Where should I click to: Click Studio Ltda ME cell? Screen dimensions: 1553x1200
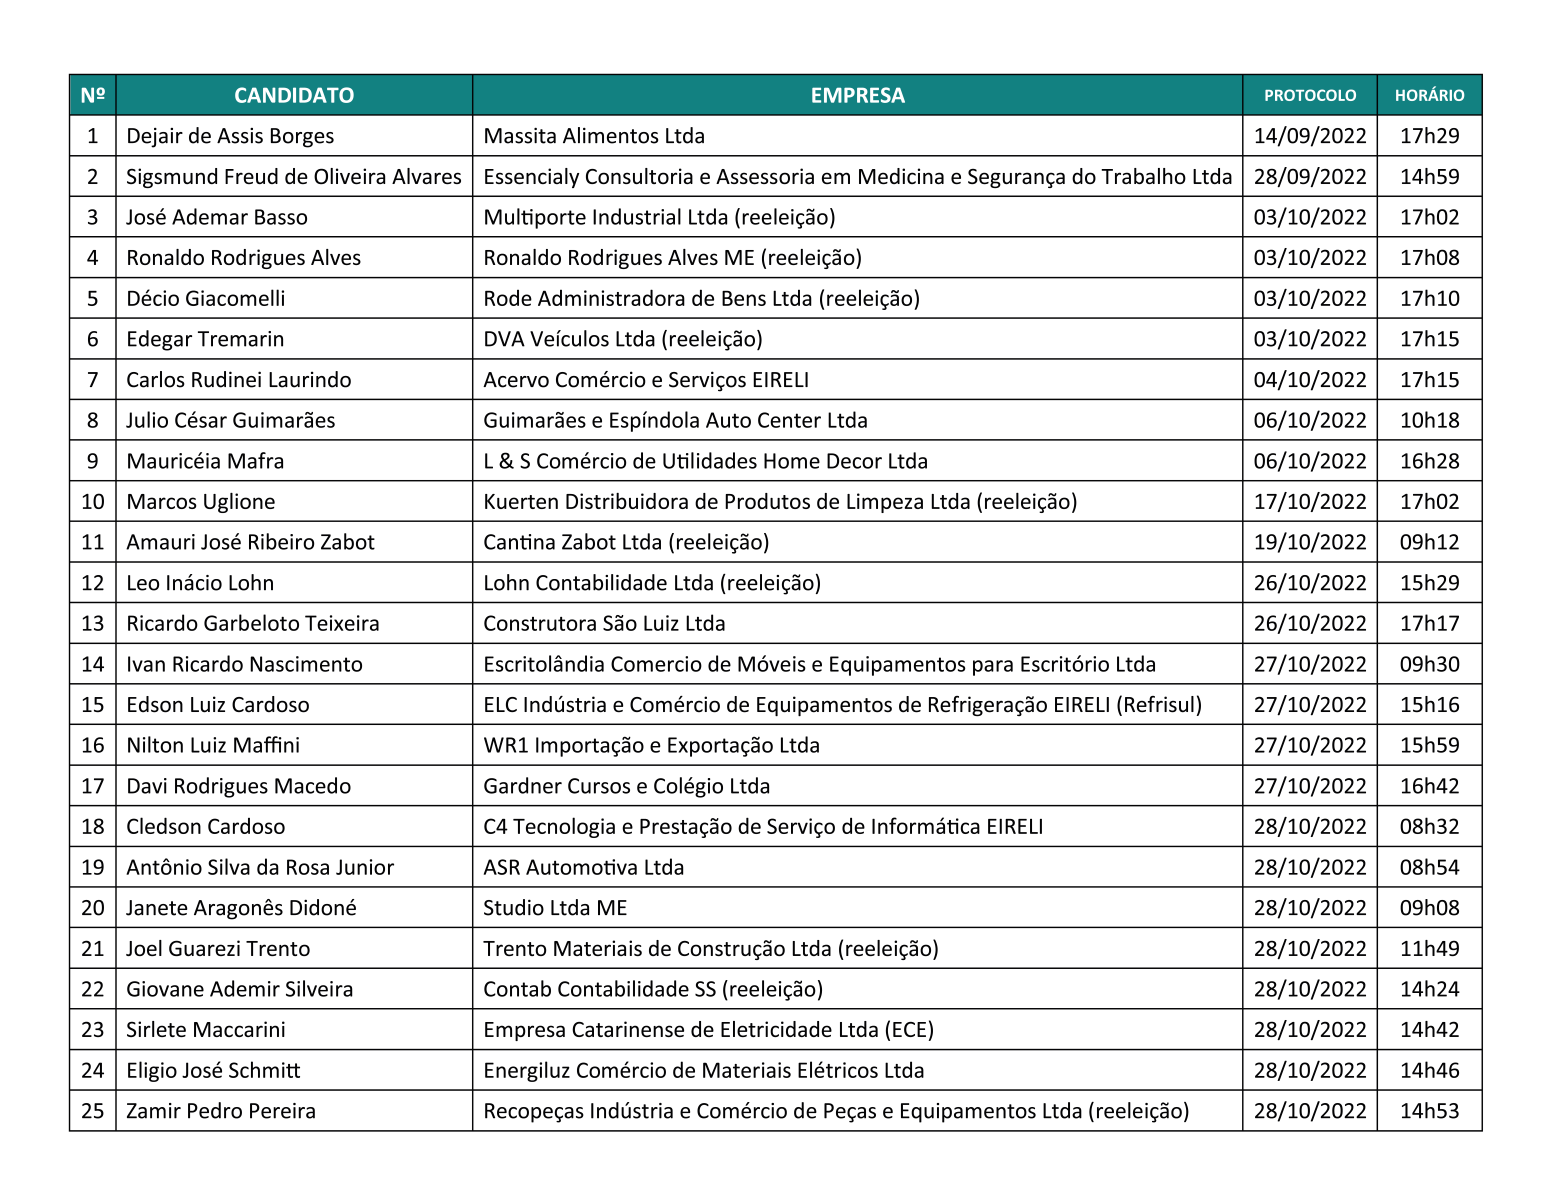(857, 908)
